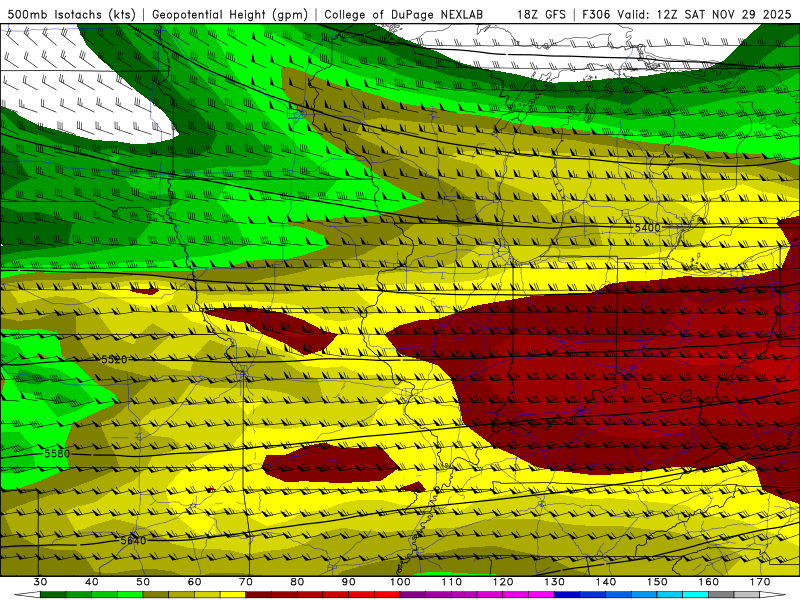This screenshot has height=600, width=800.
Task: Click the dark red swatch right of 70
Action: (x=259, y=595)
